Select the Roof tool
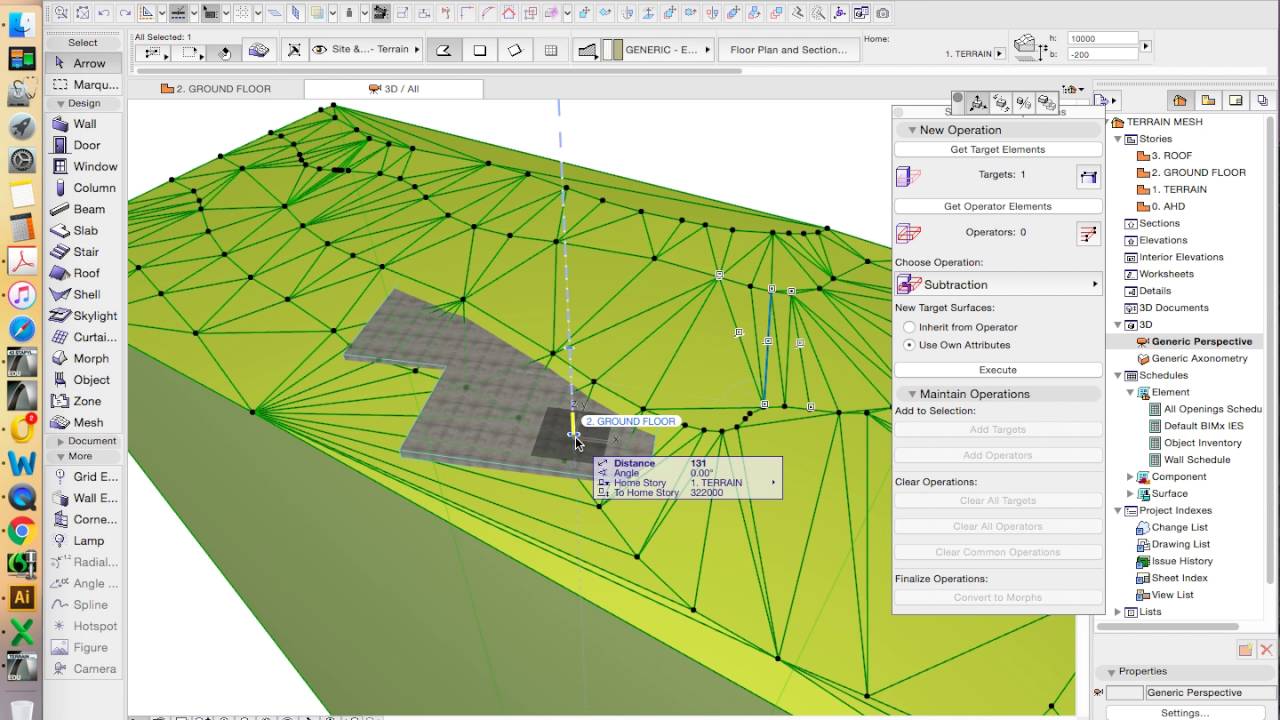The image size is (1280, 720). click(84, 273)
